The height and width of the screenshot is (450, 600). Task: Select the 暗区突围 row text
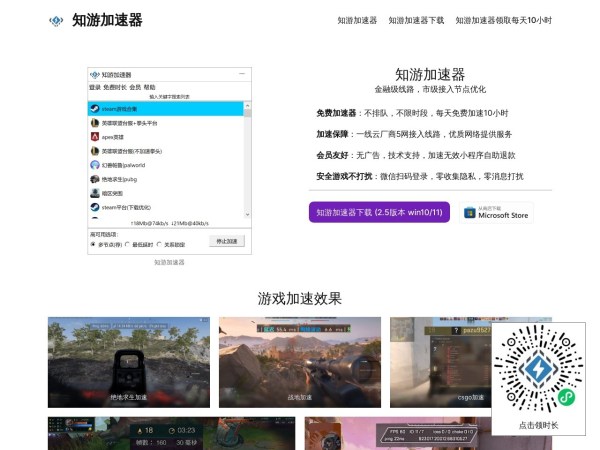pyautogui.click(x=112, y=193)
